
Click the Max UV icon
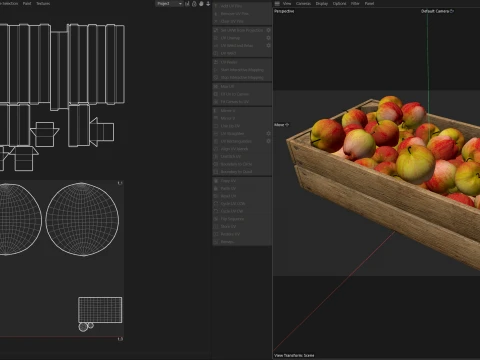tap(216, 87)
